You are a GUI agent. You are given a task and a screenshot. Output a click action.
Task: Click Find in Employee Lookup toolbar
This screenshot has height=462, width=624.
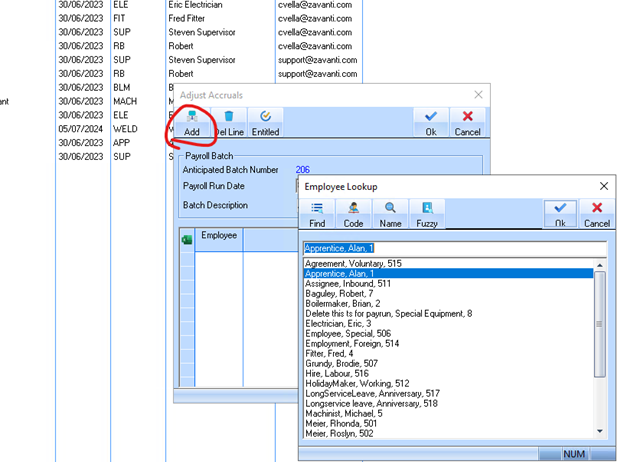pos(316,214)
